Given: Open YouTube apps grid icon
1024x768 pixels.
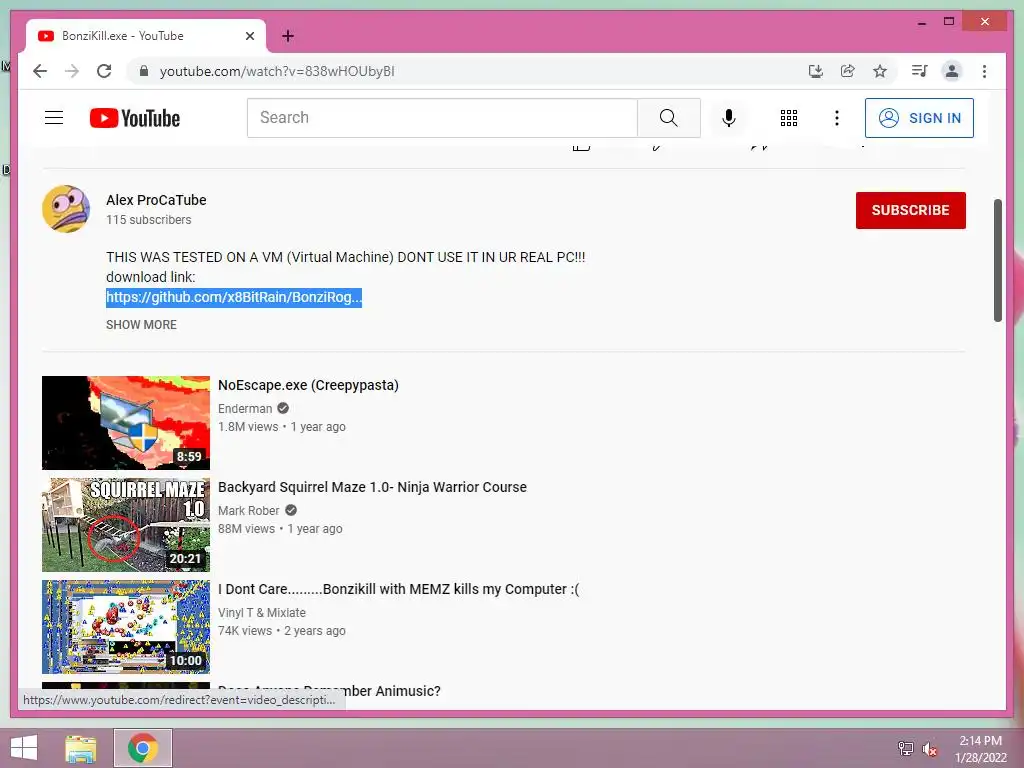Looking at the screenshot, I should (x=789, y=118).
